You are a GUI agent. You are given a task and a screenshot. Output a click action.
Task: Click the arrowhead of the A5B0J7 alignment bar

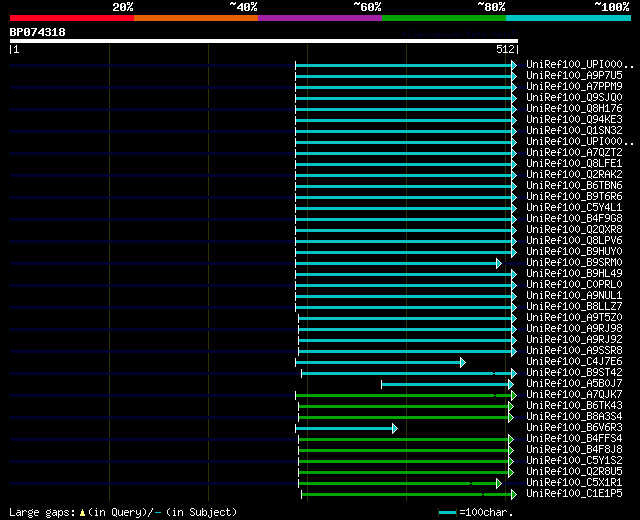pos(511,384)
